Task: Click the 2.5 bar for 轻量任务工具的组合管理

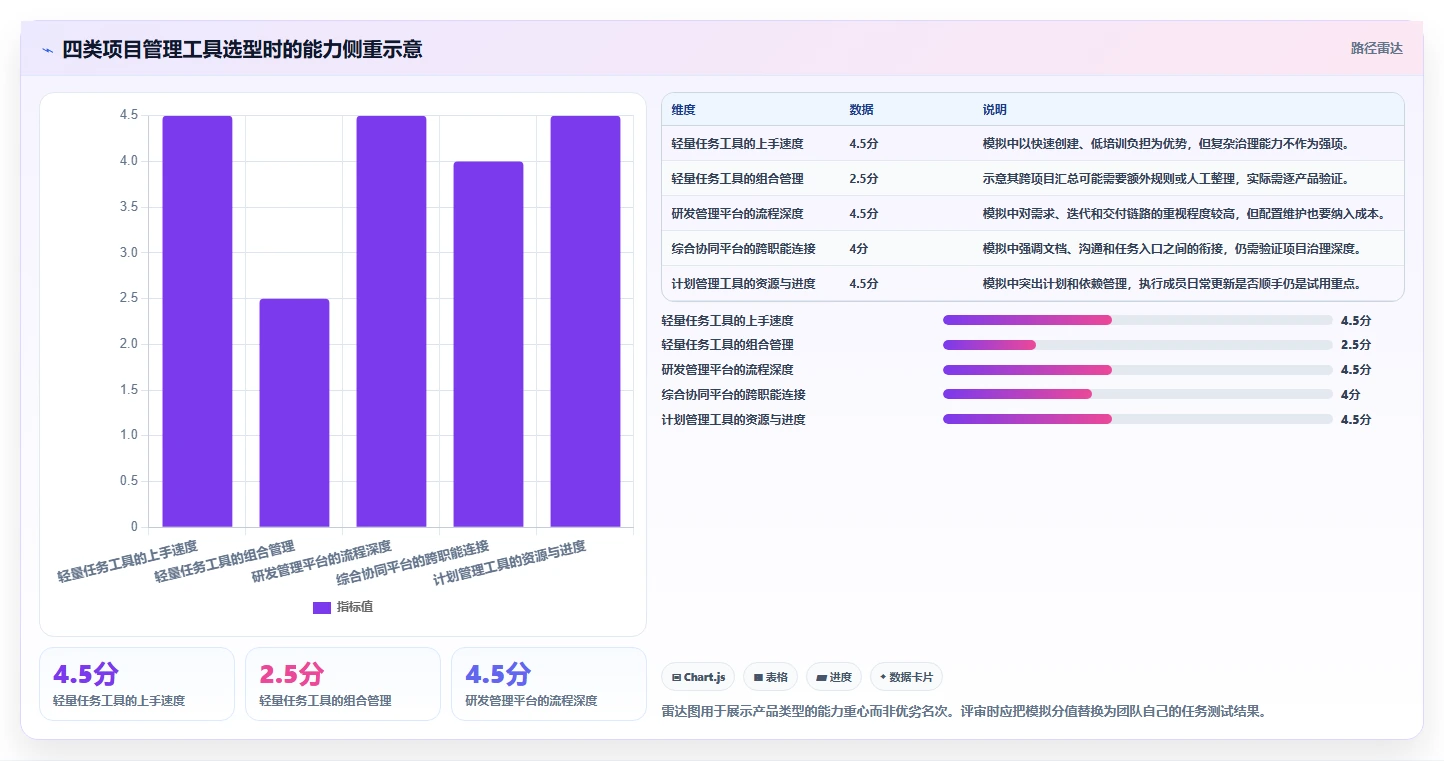Action: tap(294, 412)
